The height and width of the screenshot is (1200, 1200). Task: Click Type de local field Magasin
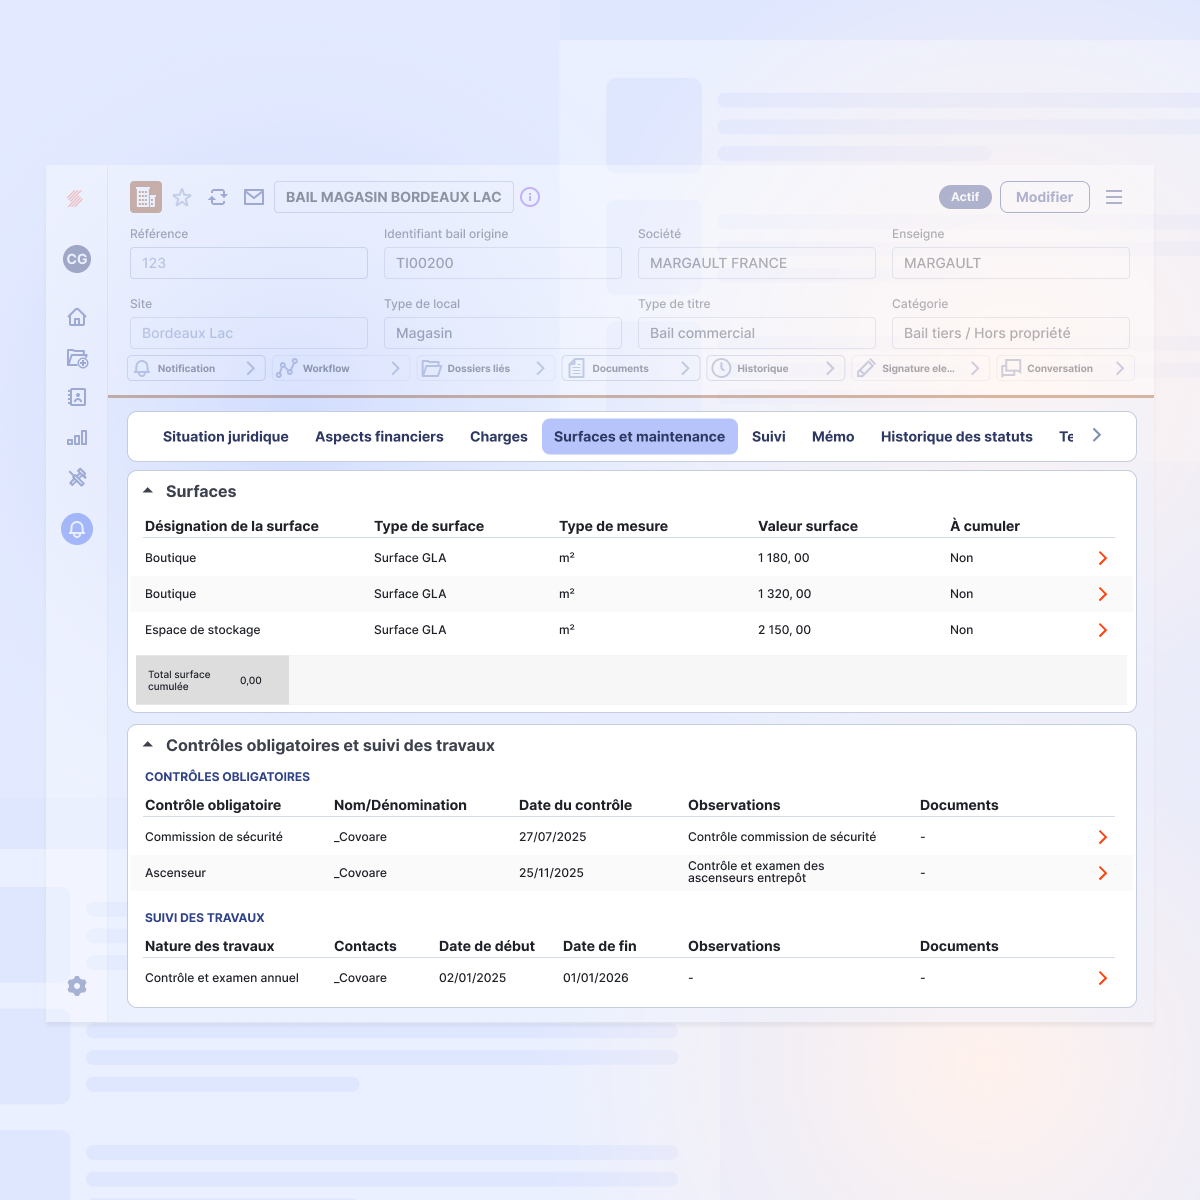click(503, 333)
